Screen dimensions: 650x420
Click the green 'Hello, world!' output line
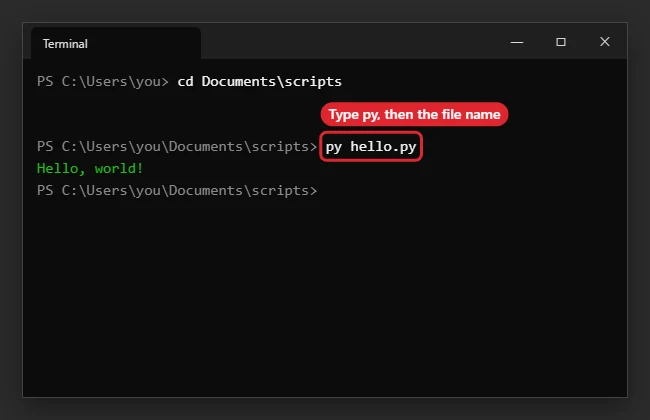point(90,168)
